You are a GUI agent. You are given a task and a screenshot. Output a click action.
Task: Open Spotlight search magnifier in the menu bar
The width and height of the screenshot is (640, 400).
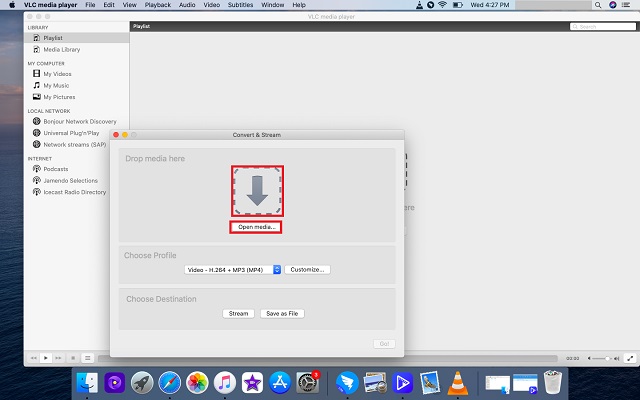click(x=598, y=5)
